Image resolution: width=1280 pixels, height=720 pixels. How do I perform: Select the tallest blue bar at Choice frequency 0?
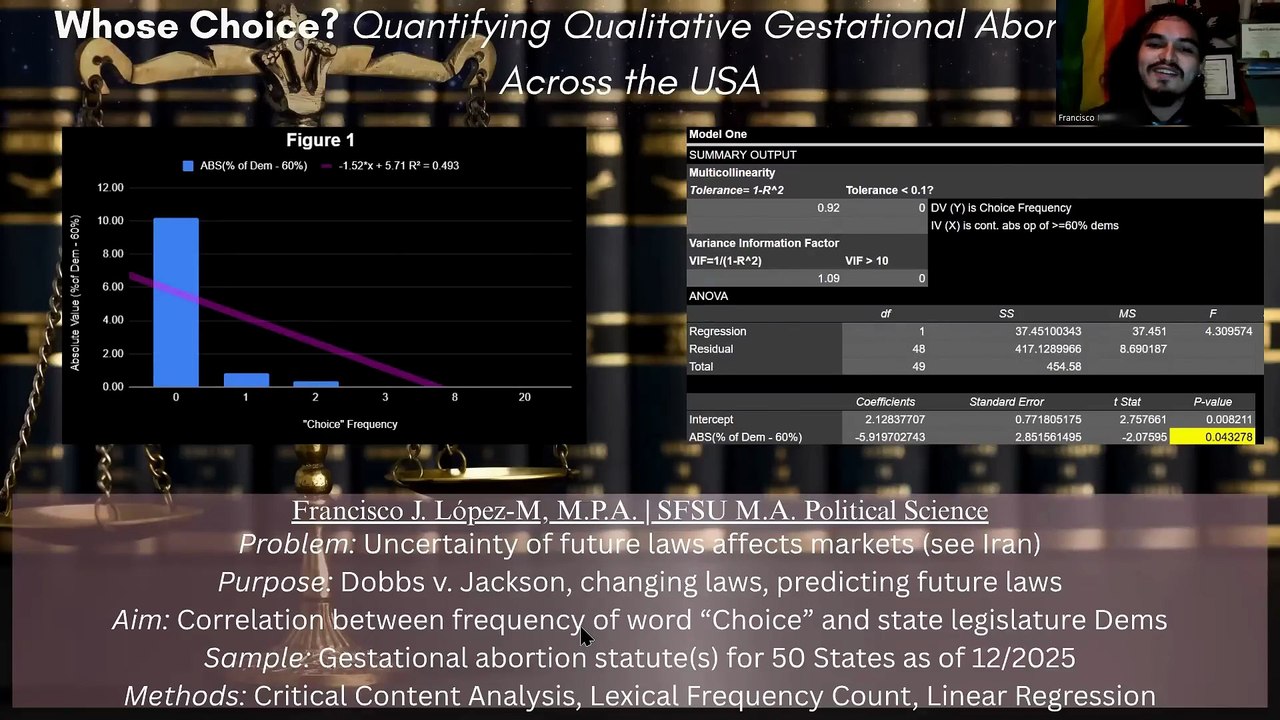point(176,302)
